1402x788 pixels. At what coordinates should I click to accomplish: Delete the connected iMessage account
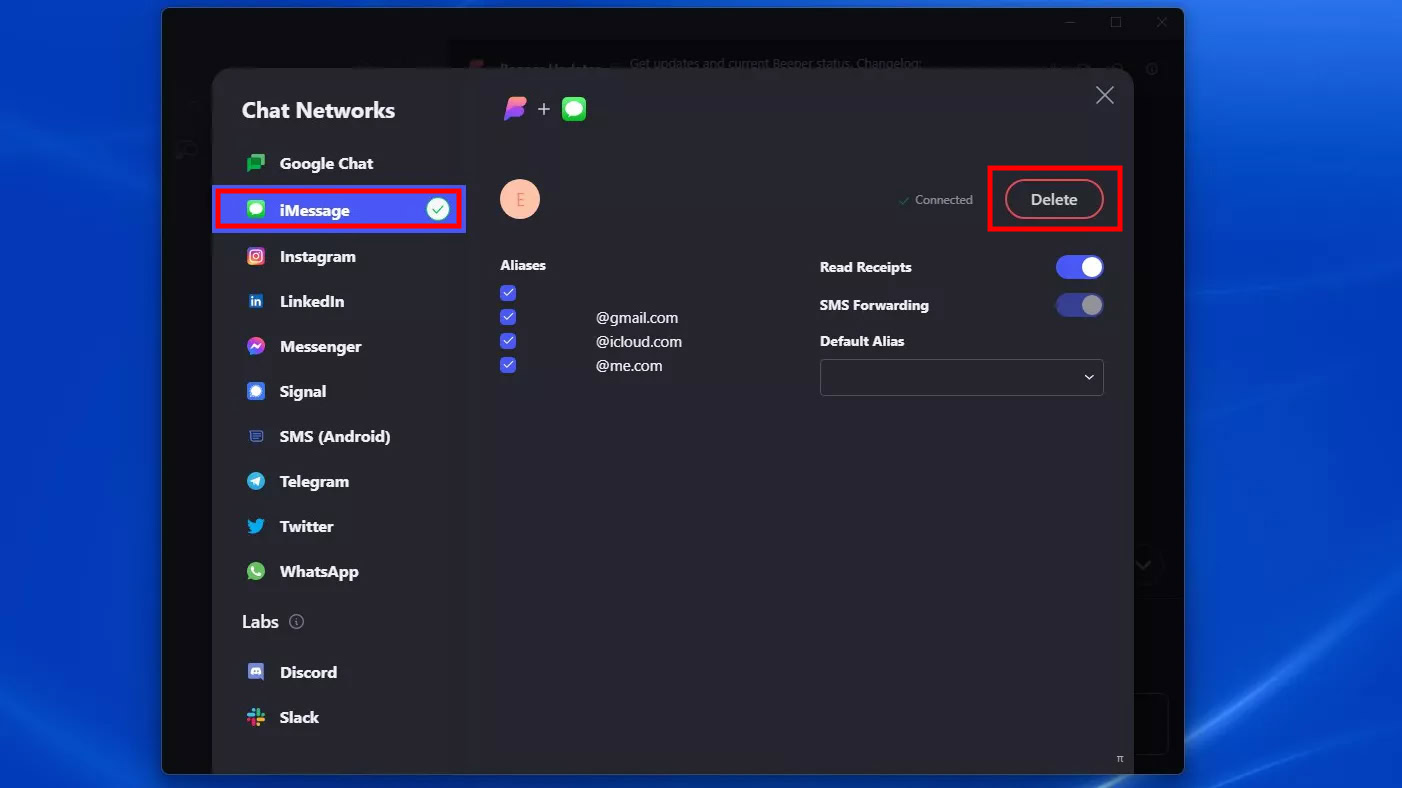pos(1054,199)
